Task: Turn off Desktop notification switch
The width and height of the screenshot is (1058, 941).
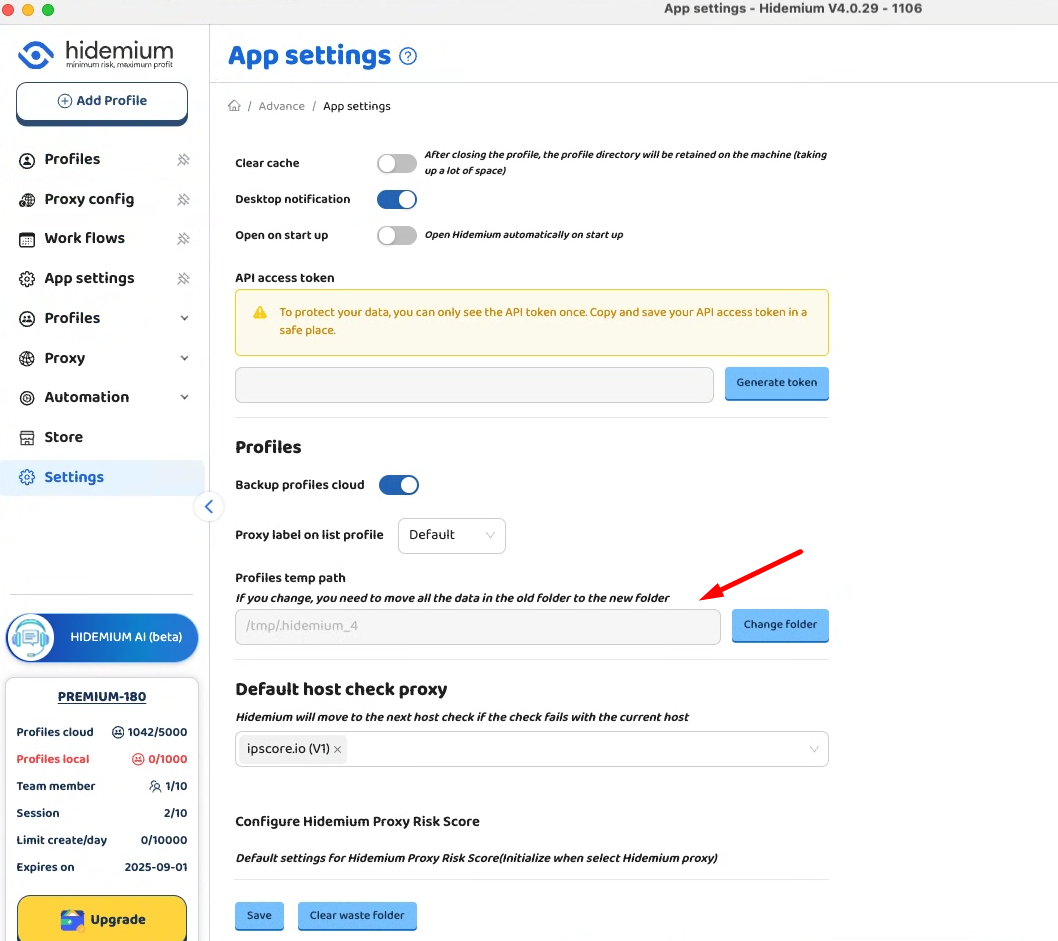Action: (396, 199)
